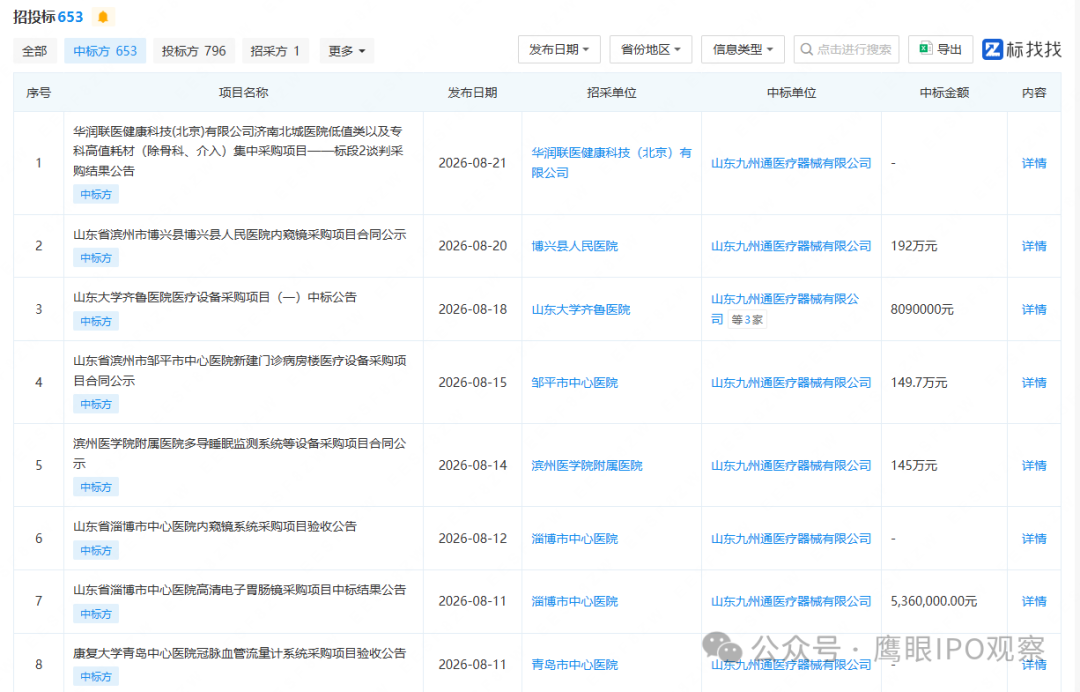Click 淄博市中心医院 link in row 7
This screenshot has width=1080, height=692.
[x=574, y=601]
